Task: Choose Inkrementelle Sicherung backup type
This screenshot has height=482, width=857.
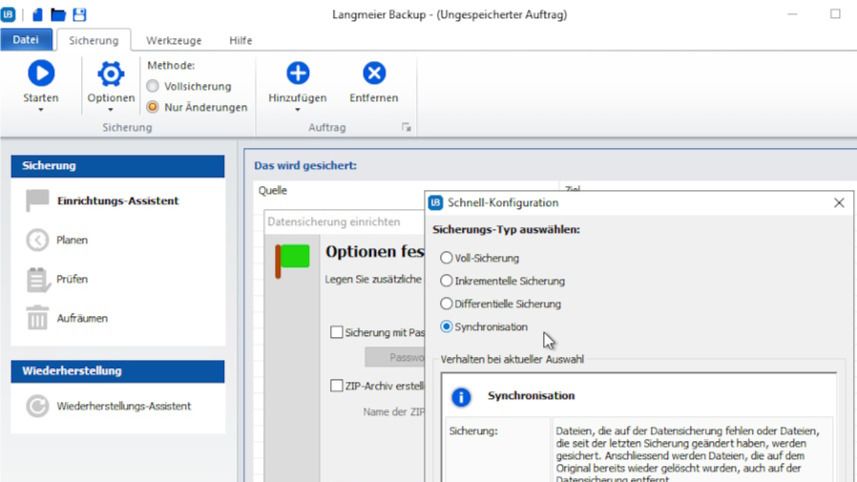Action: pos(447,280)
